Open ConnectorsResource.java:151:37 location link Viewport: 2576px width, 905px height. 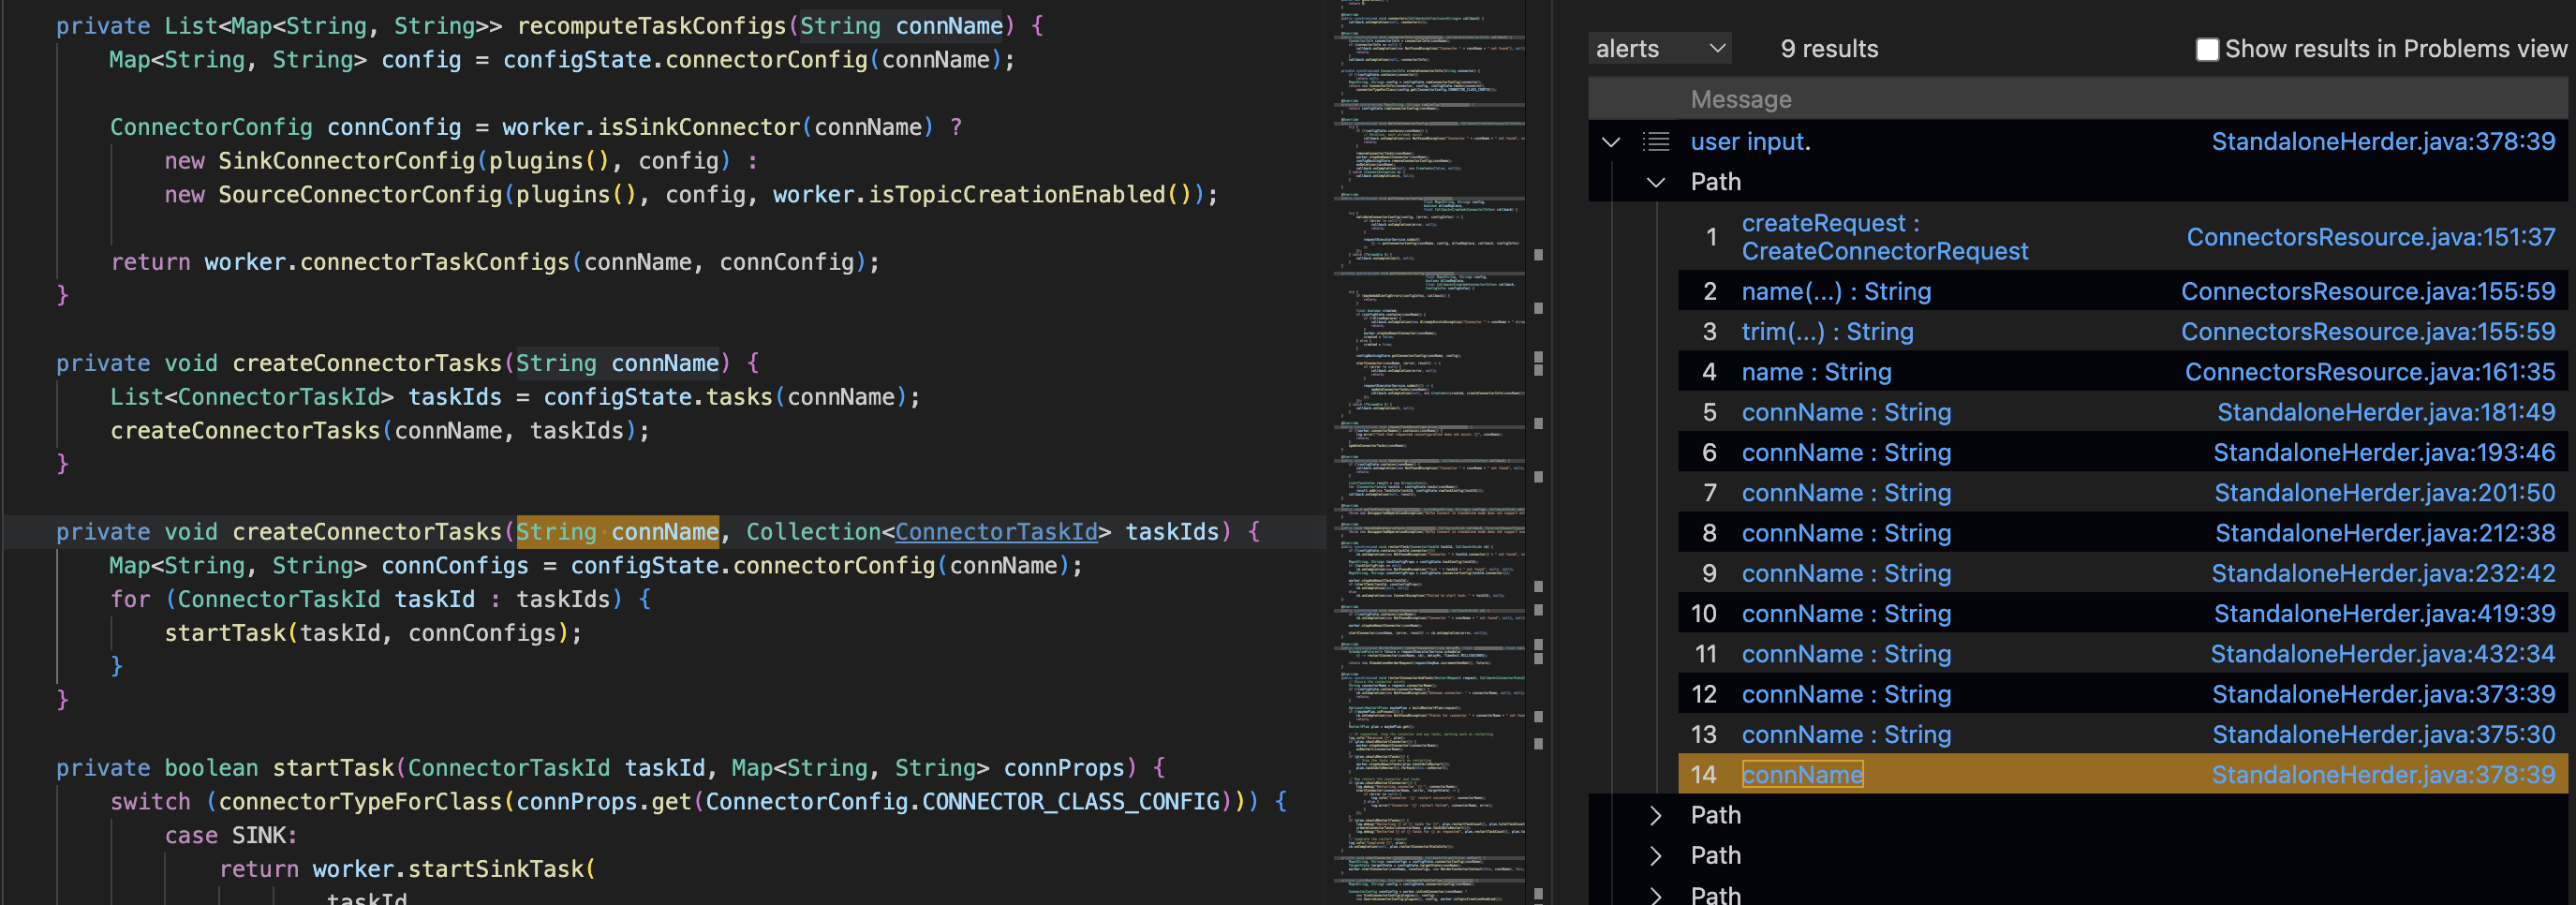[2370, 237]
